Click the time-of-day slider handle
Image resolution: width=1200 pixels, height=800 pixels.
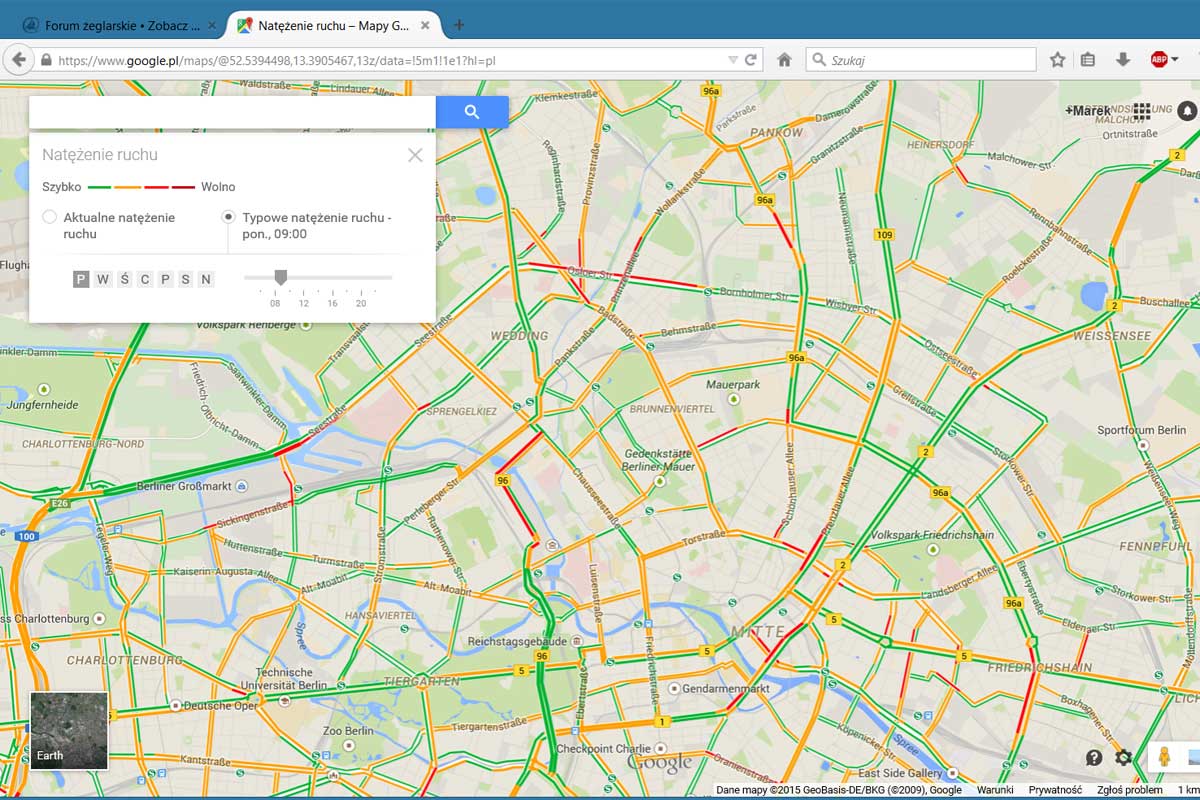click(281, 277)
